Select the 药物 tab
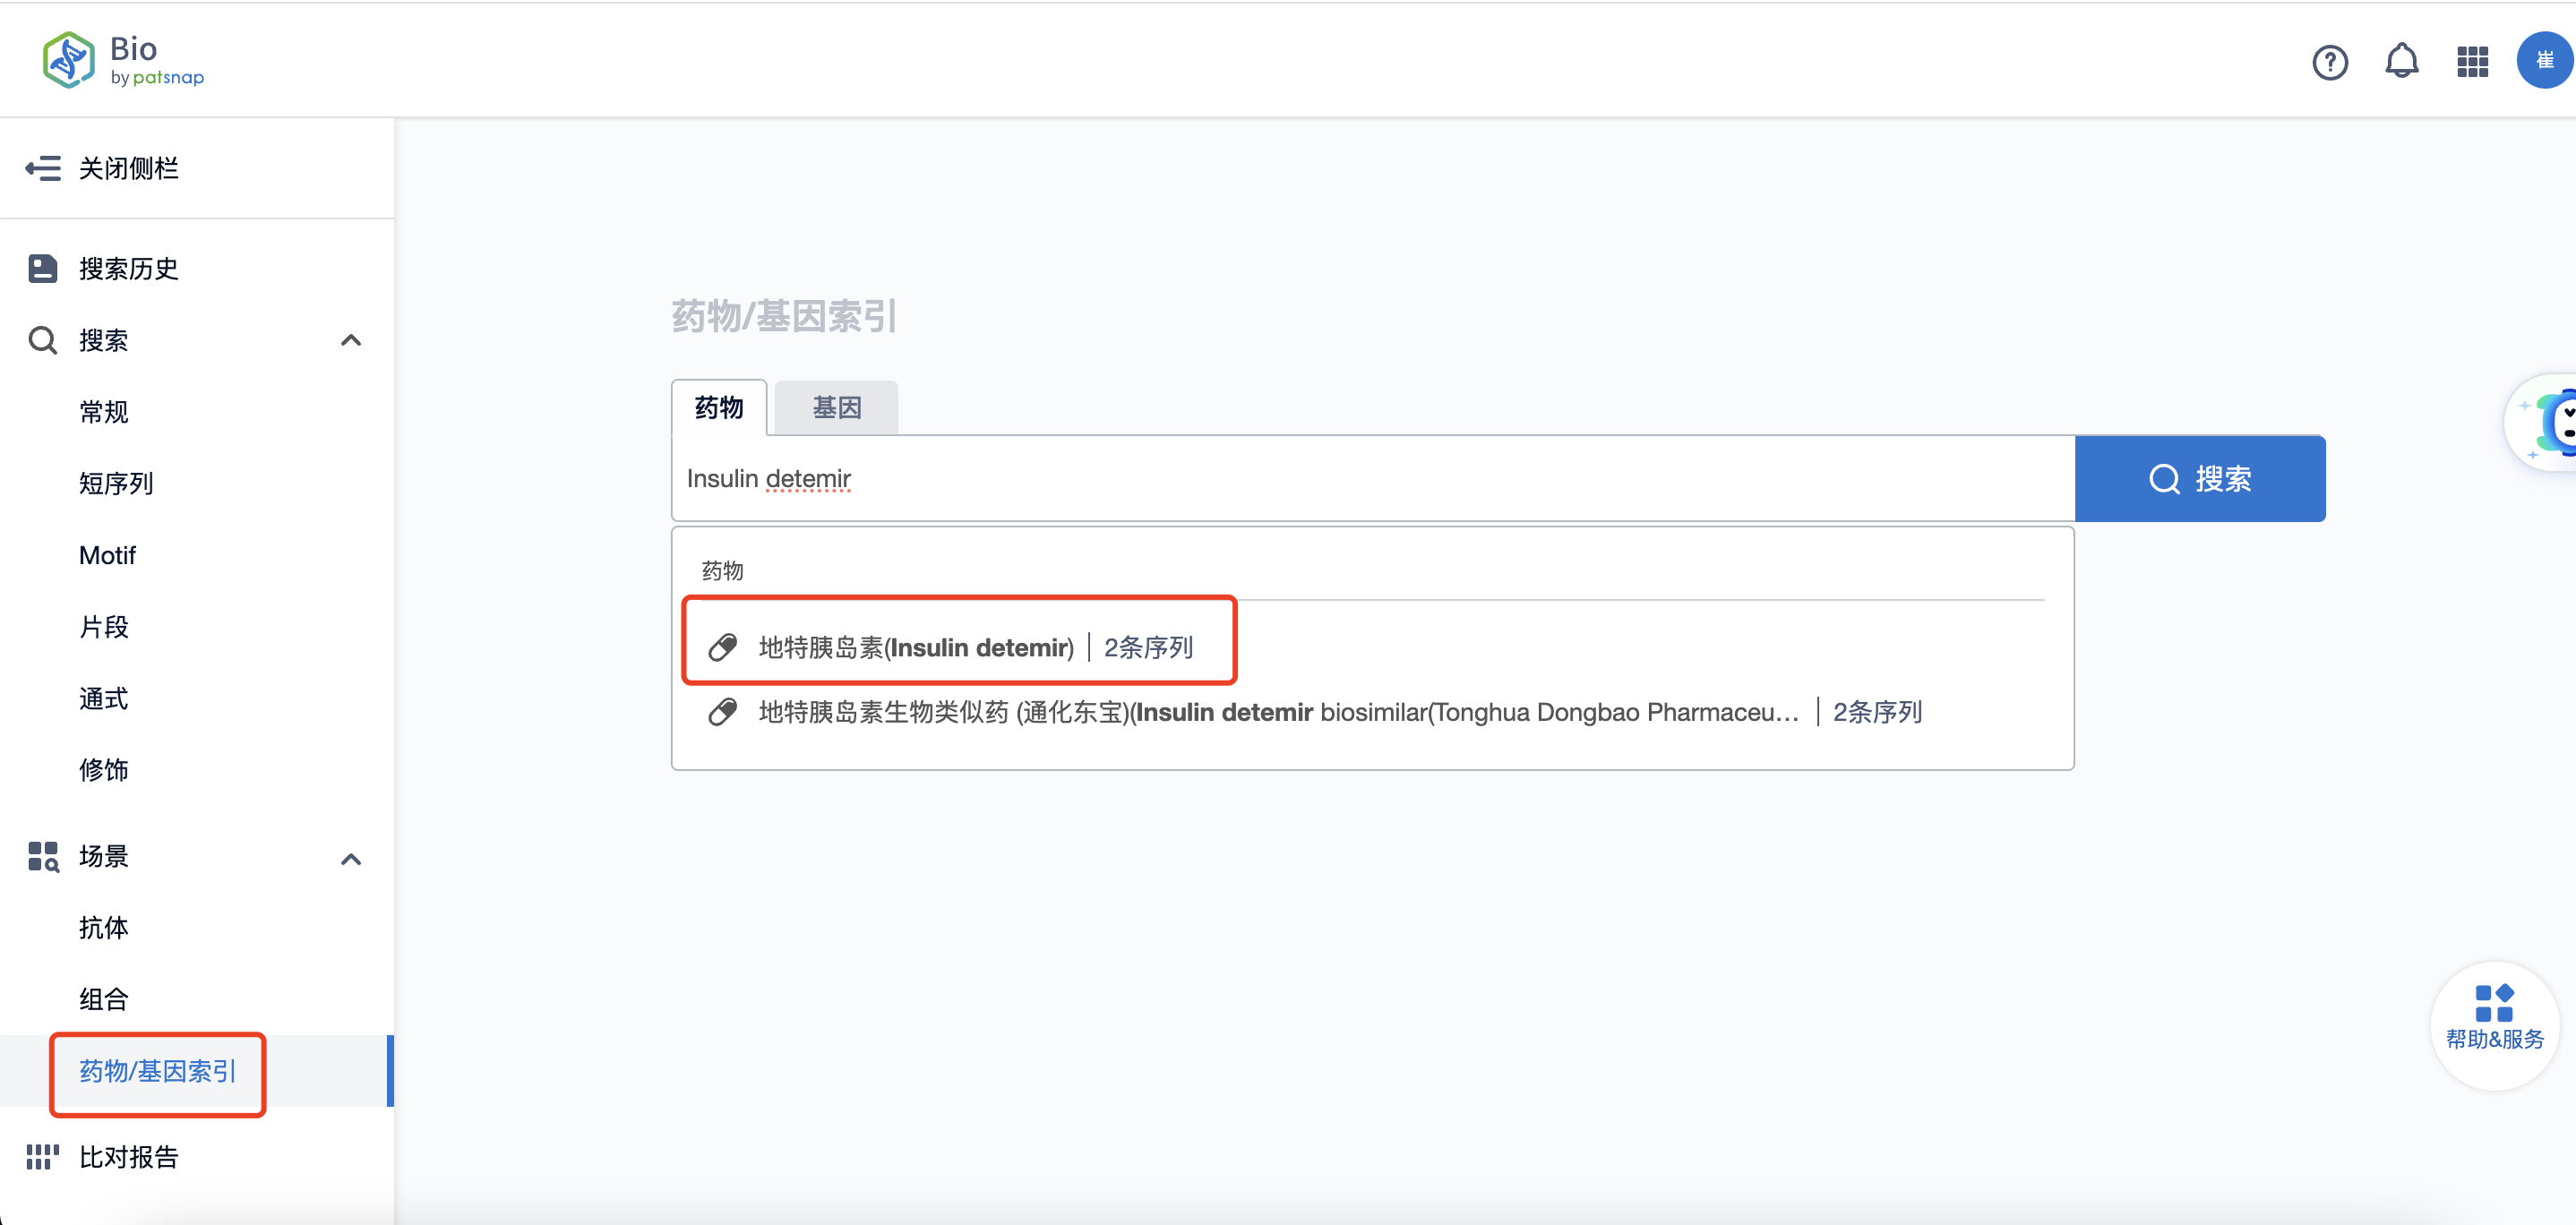 (x=718, y=408)
